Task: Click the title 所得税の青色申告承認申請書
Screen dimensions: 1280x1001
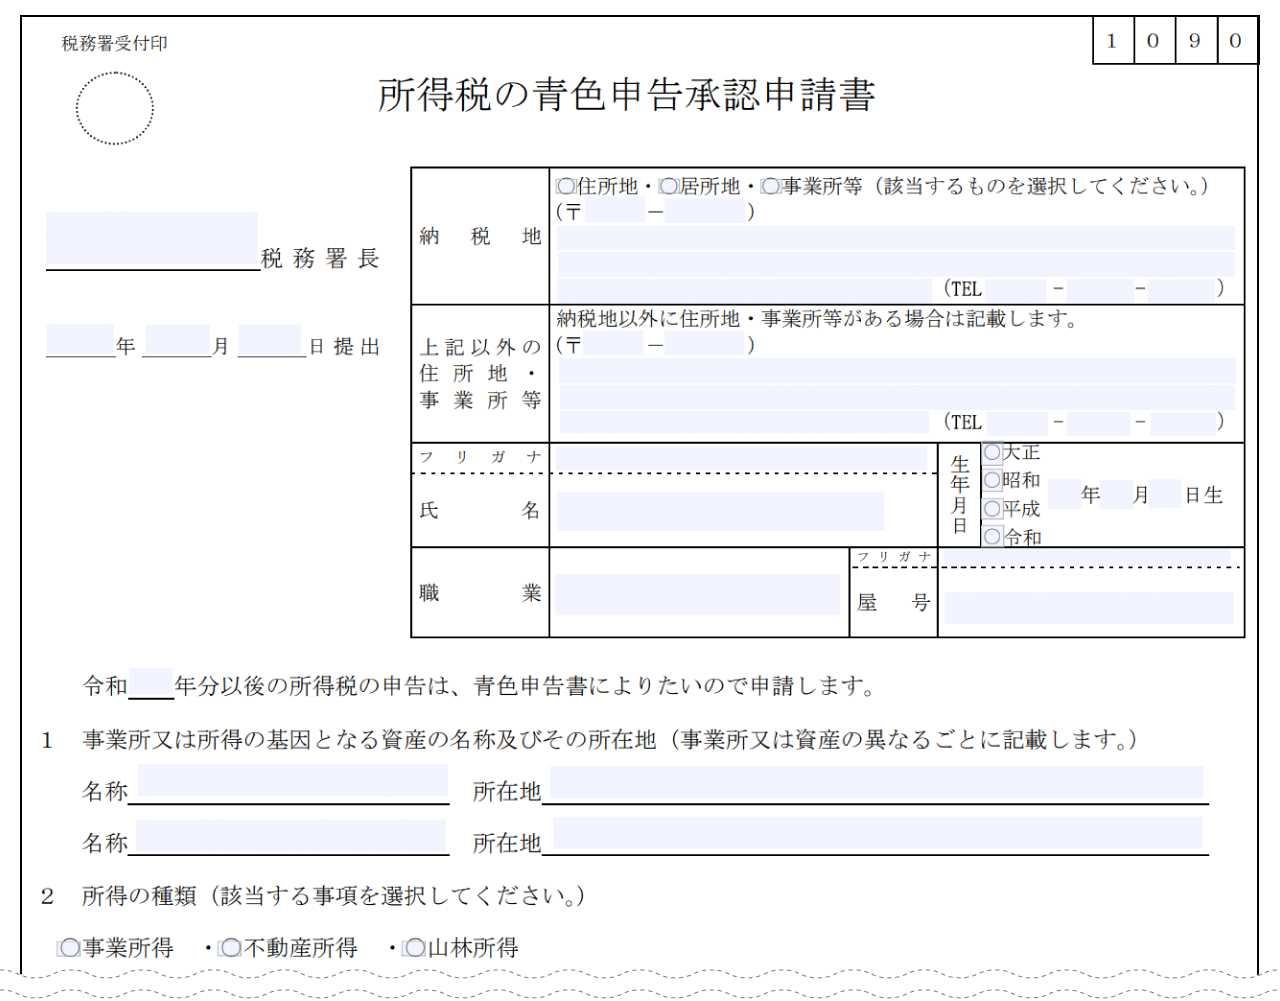Action: [626, 95]
